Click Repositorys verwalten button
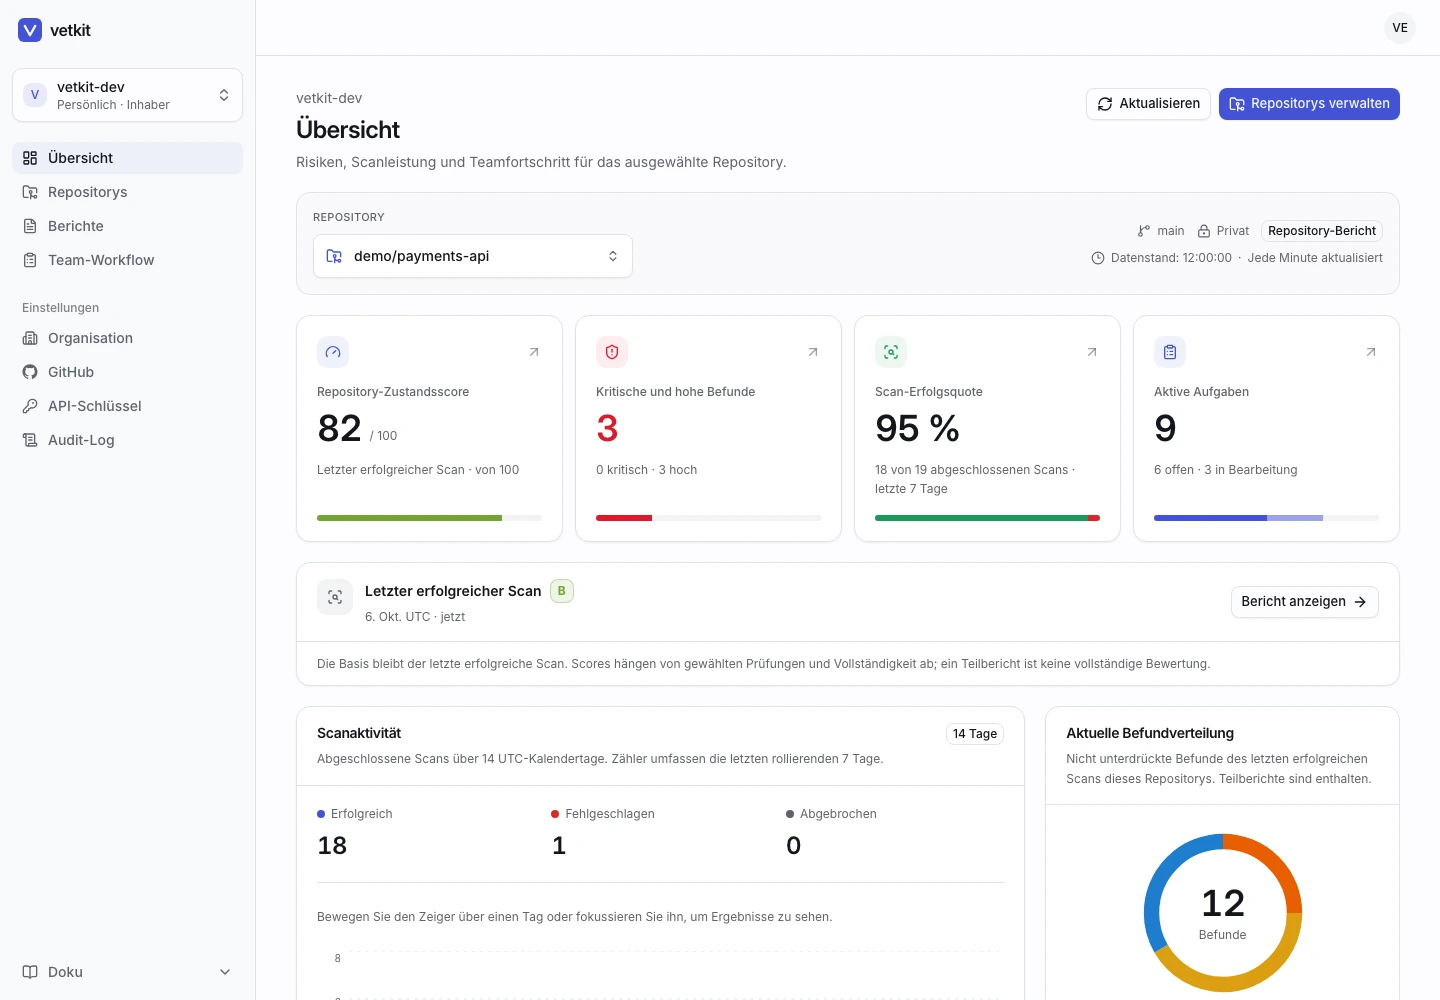Viewport: 1440px width, 1000px height. click(x=1309, y=104)
